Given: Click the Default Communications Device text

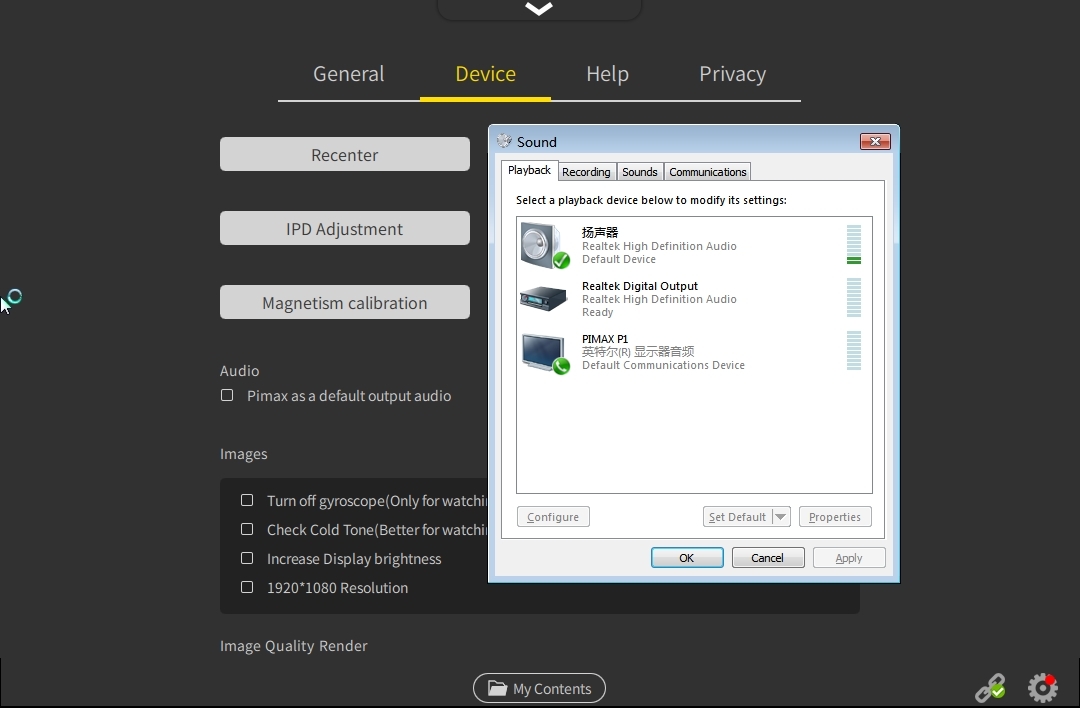Looking at the screenshot, I should (663, 365).
